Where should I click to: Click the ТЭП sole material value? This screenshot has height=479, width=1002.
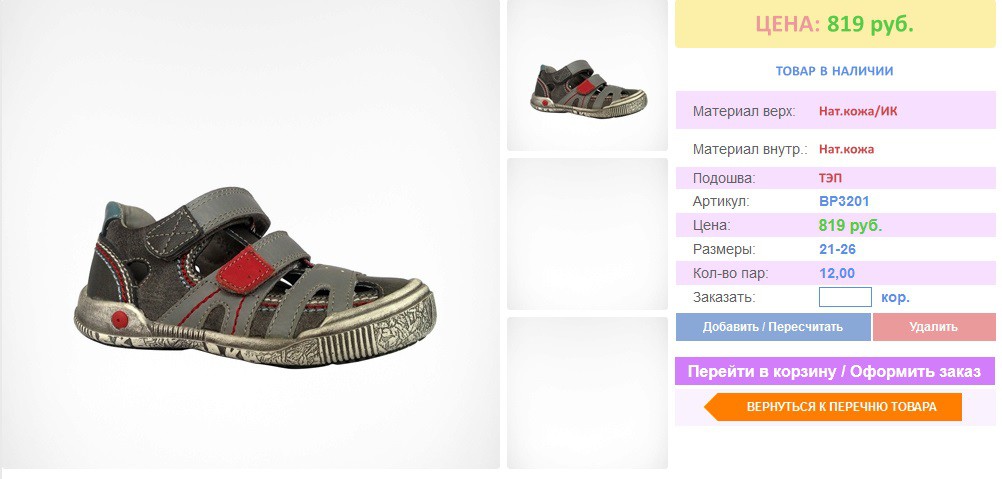click(831, 178)
